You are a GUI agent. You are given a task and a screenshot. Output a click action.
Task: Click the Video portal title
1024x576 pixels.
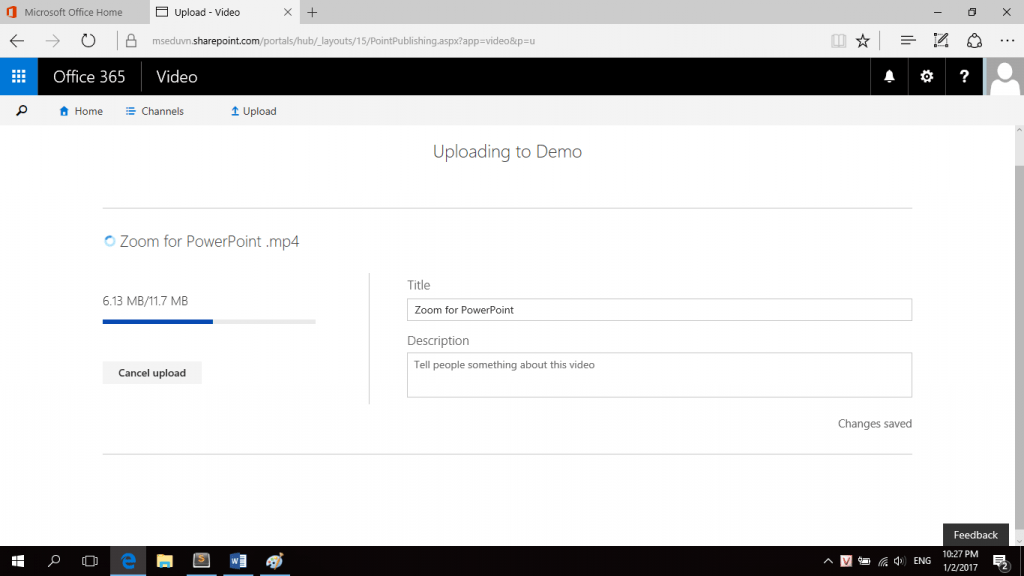click(176, 77)
